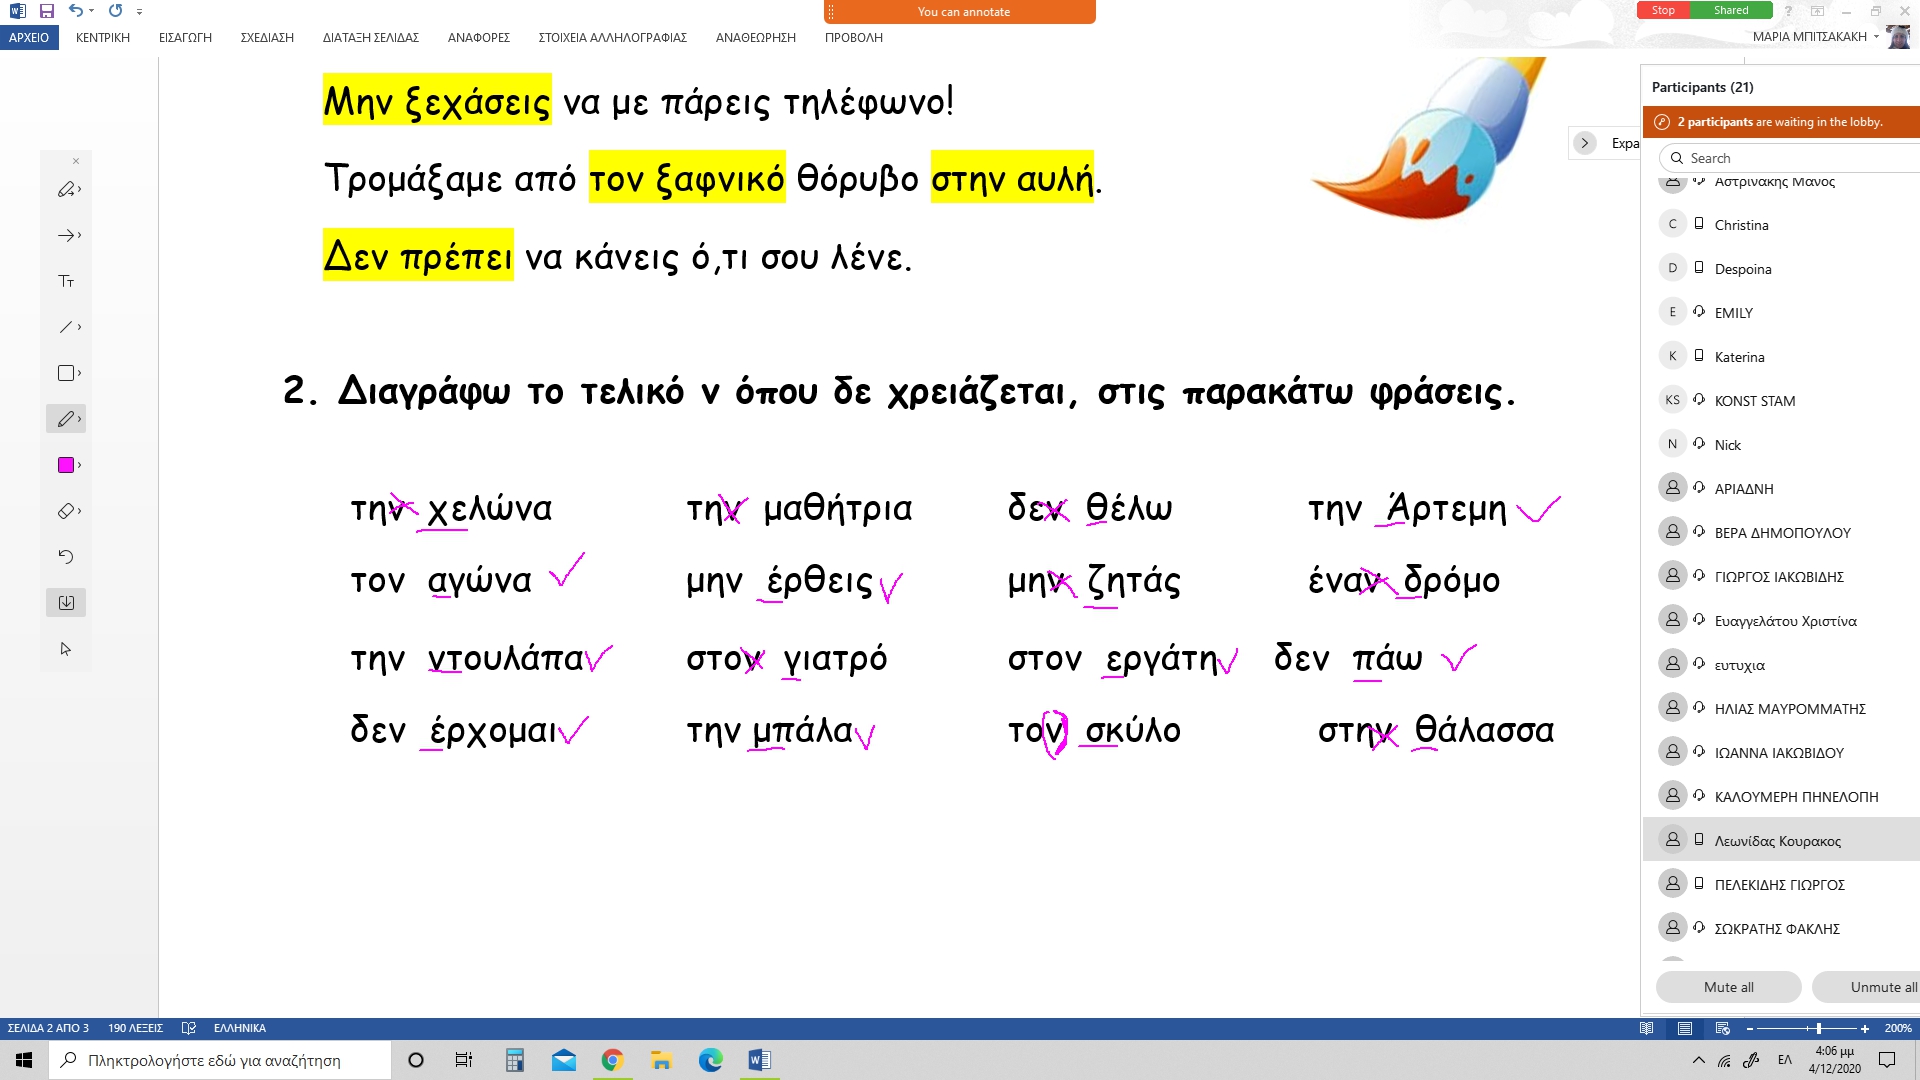Stop sharing with the Stop button
The width and height of the screenshot is (1920, 1080).
point(1663,10)
